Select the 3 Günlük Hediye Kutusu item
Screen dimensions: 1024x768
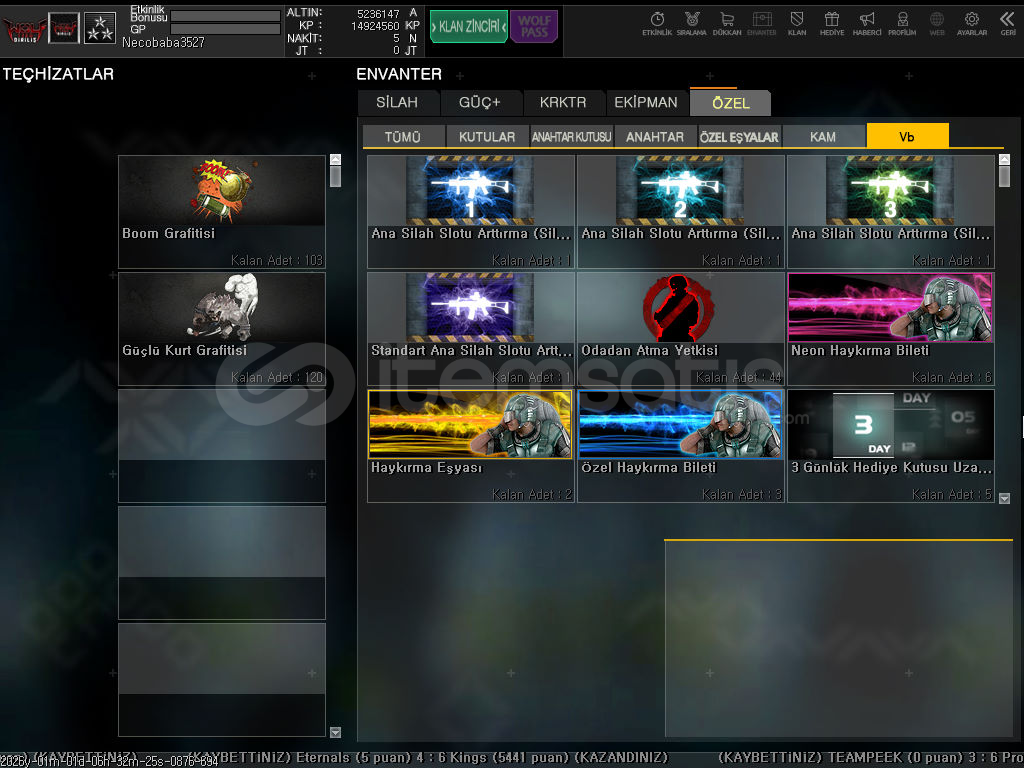pyautogui.click(x=891, y=446)
